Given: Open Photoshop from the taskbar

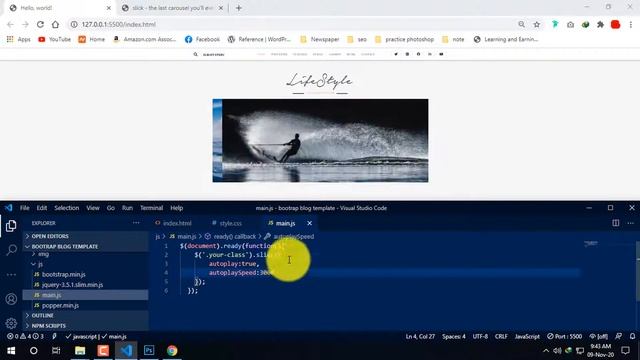Looking at the screenshot, I should (149, 350).
